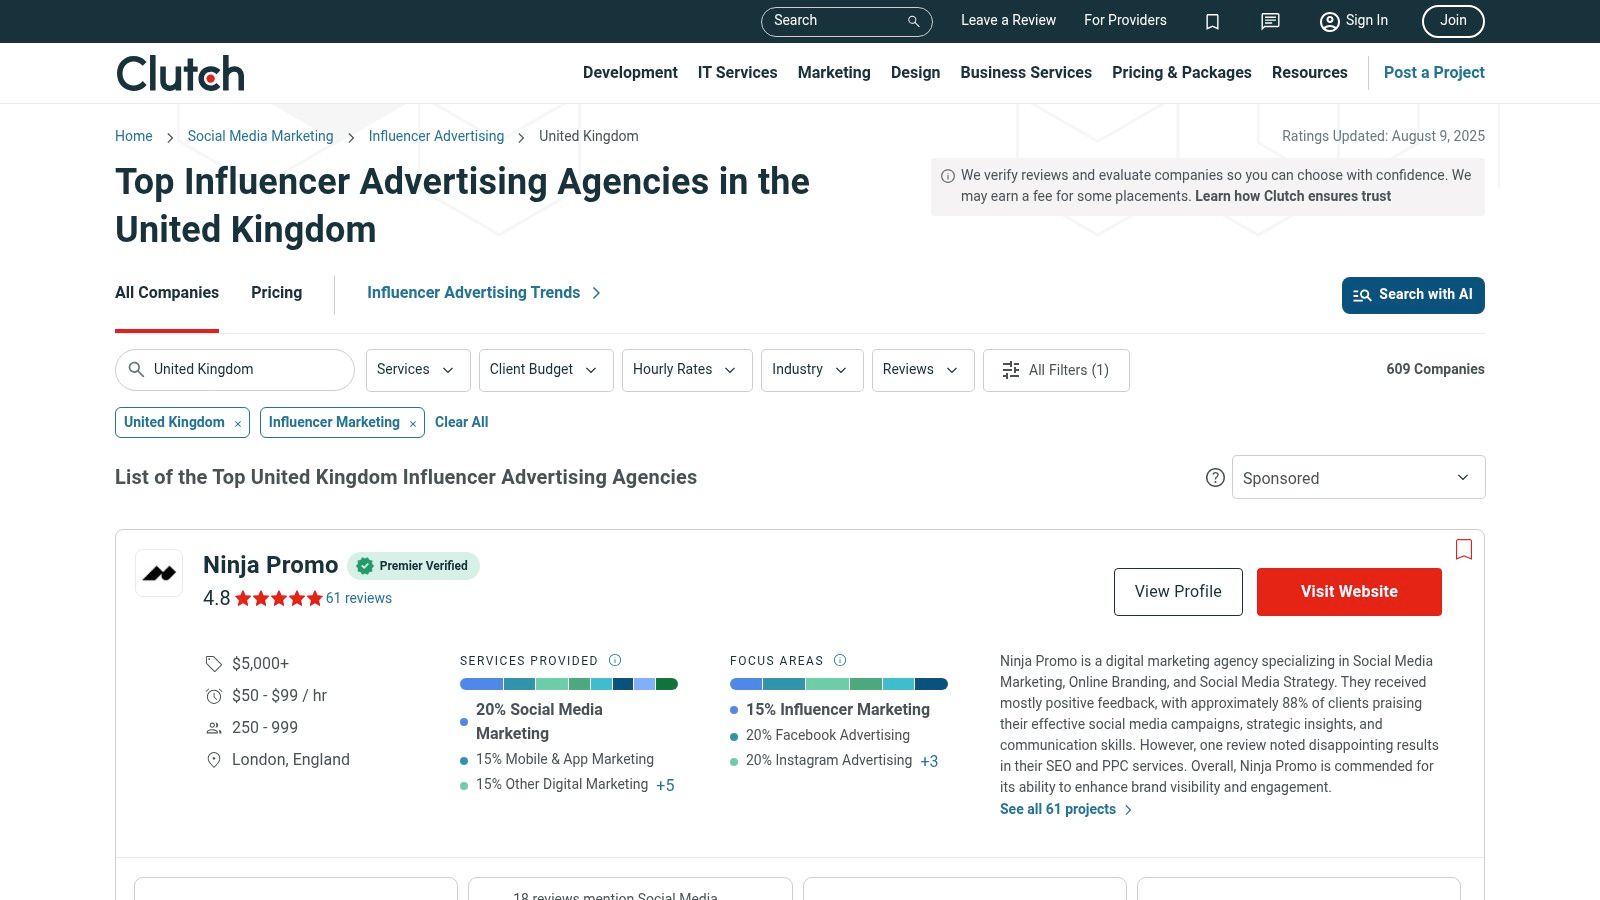Image resolution: width=1600 pixels, height=900 pixels.
Task: Open the Development menu
Action: coord(630,72)
